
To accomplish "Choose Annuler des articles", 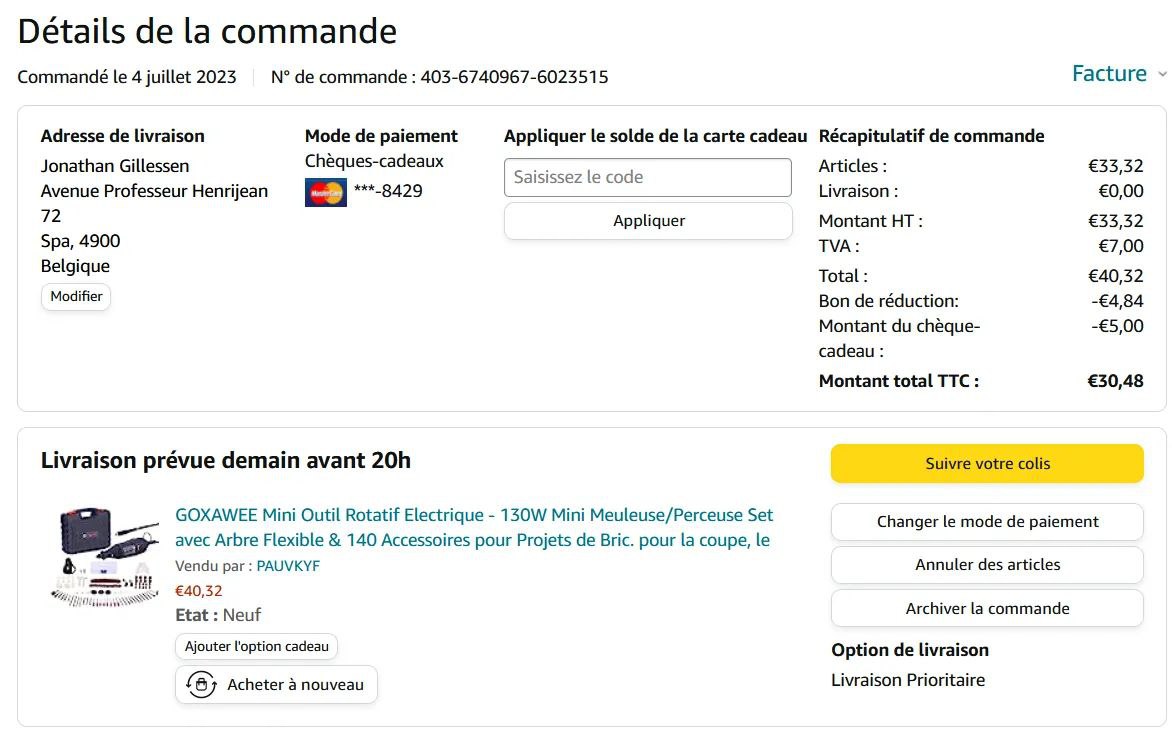I will [986, 565].
